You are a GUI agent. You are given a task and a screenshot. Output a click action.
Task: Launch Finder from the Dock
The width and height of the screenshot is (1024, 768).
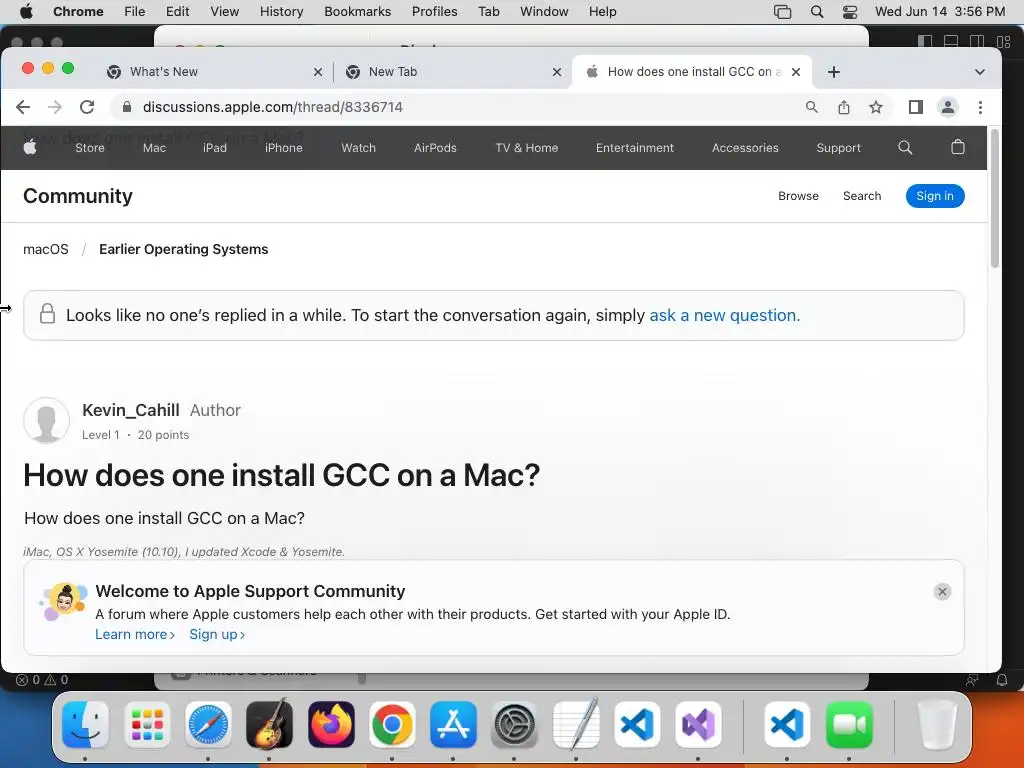85,725
